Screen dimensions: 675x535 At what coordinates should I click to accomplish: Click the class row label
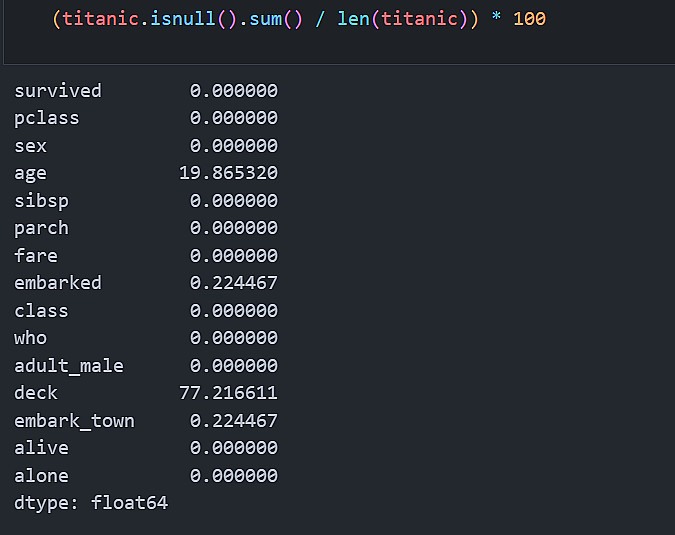42,310
